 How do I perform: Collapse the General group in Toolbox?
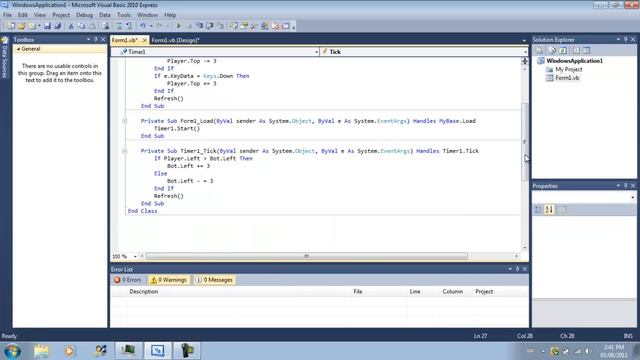[x=18, y=49]
